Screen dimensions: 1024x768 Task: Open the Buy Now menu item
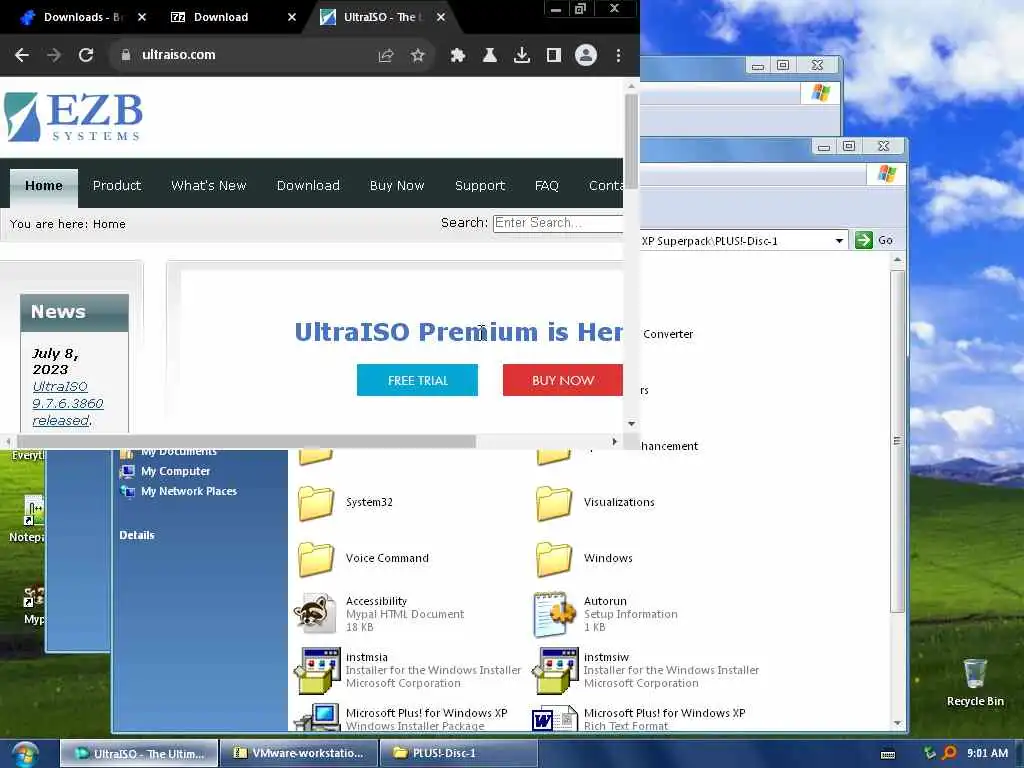397,186
